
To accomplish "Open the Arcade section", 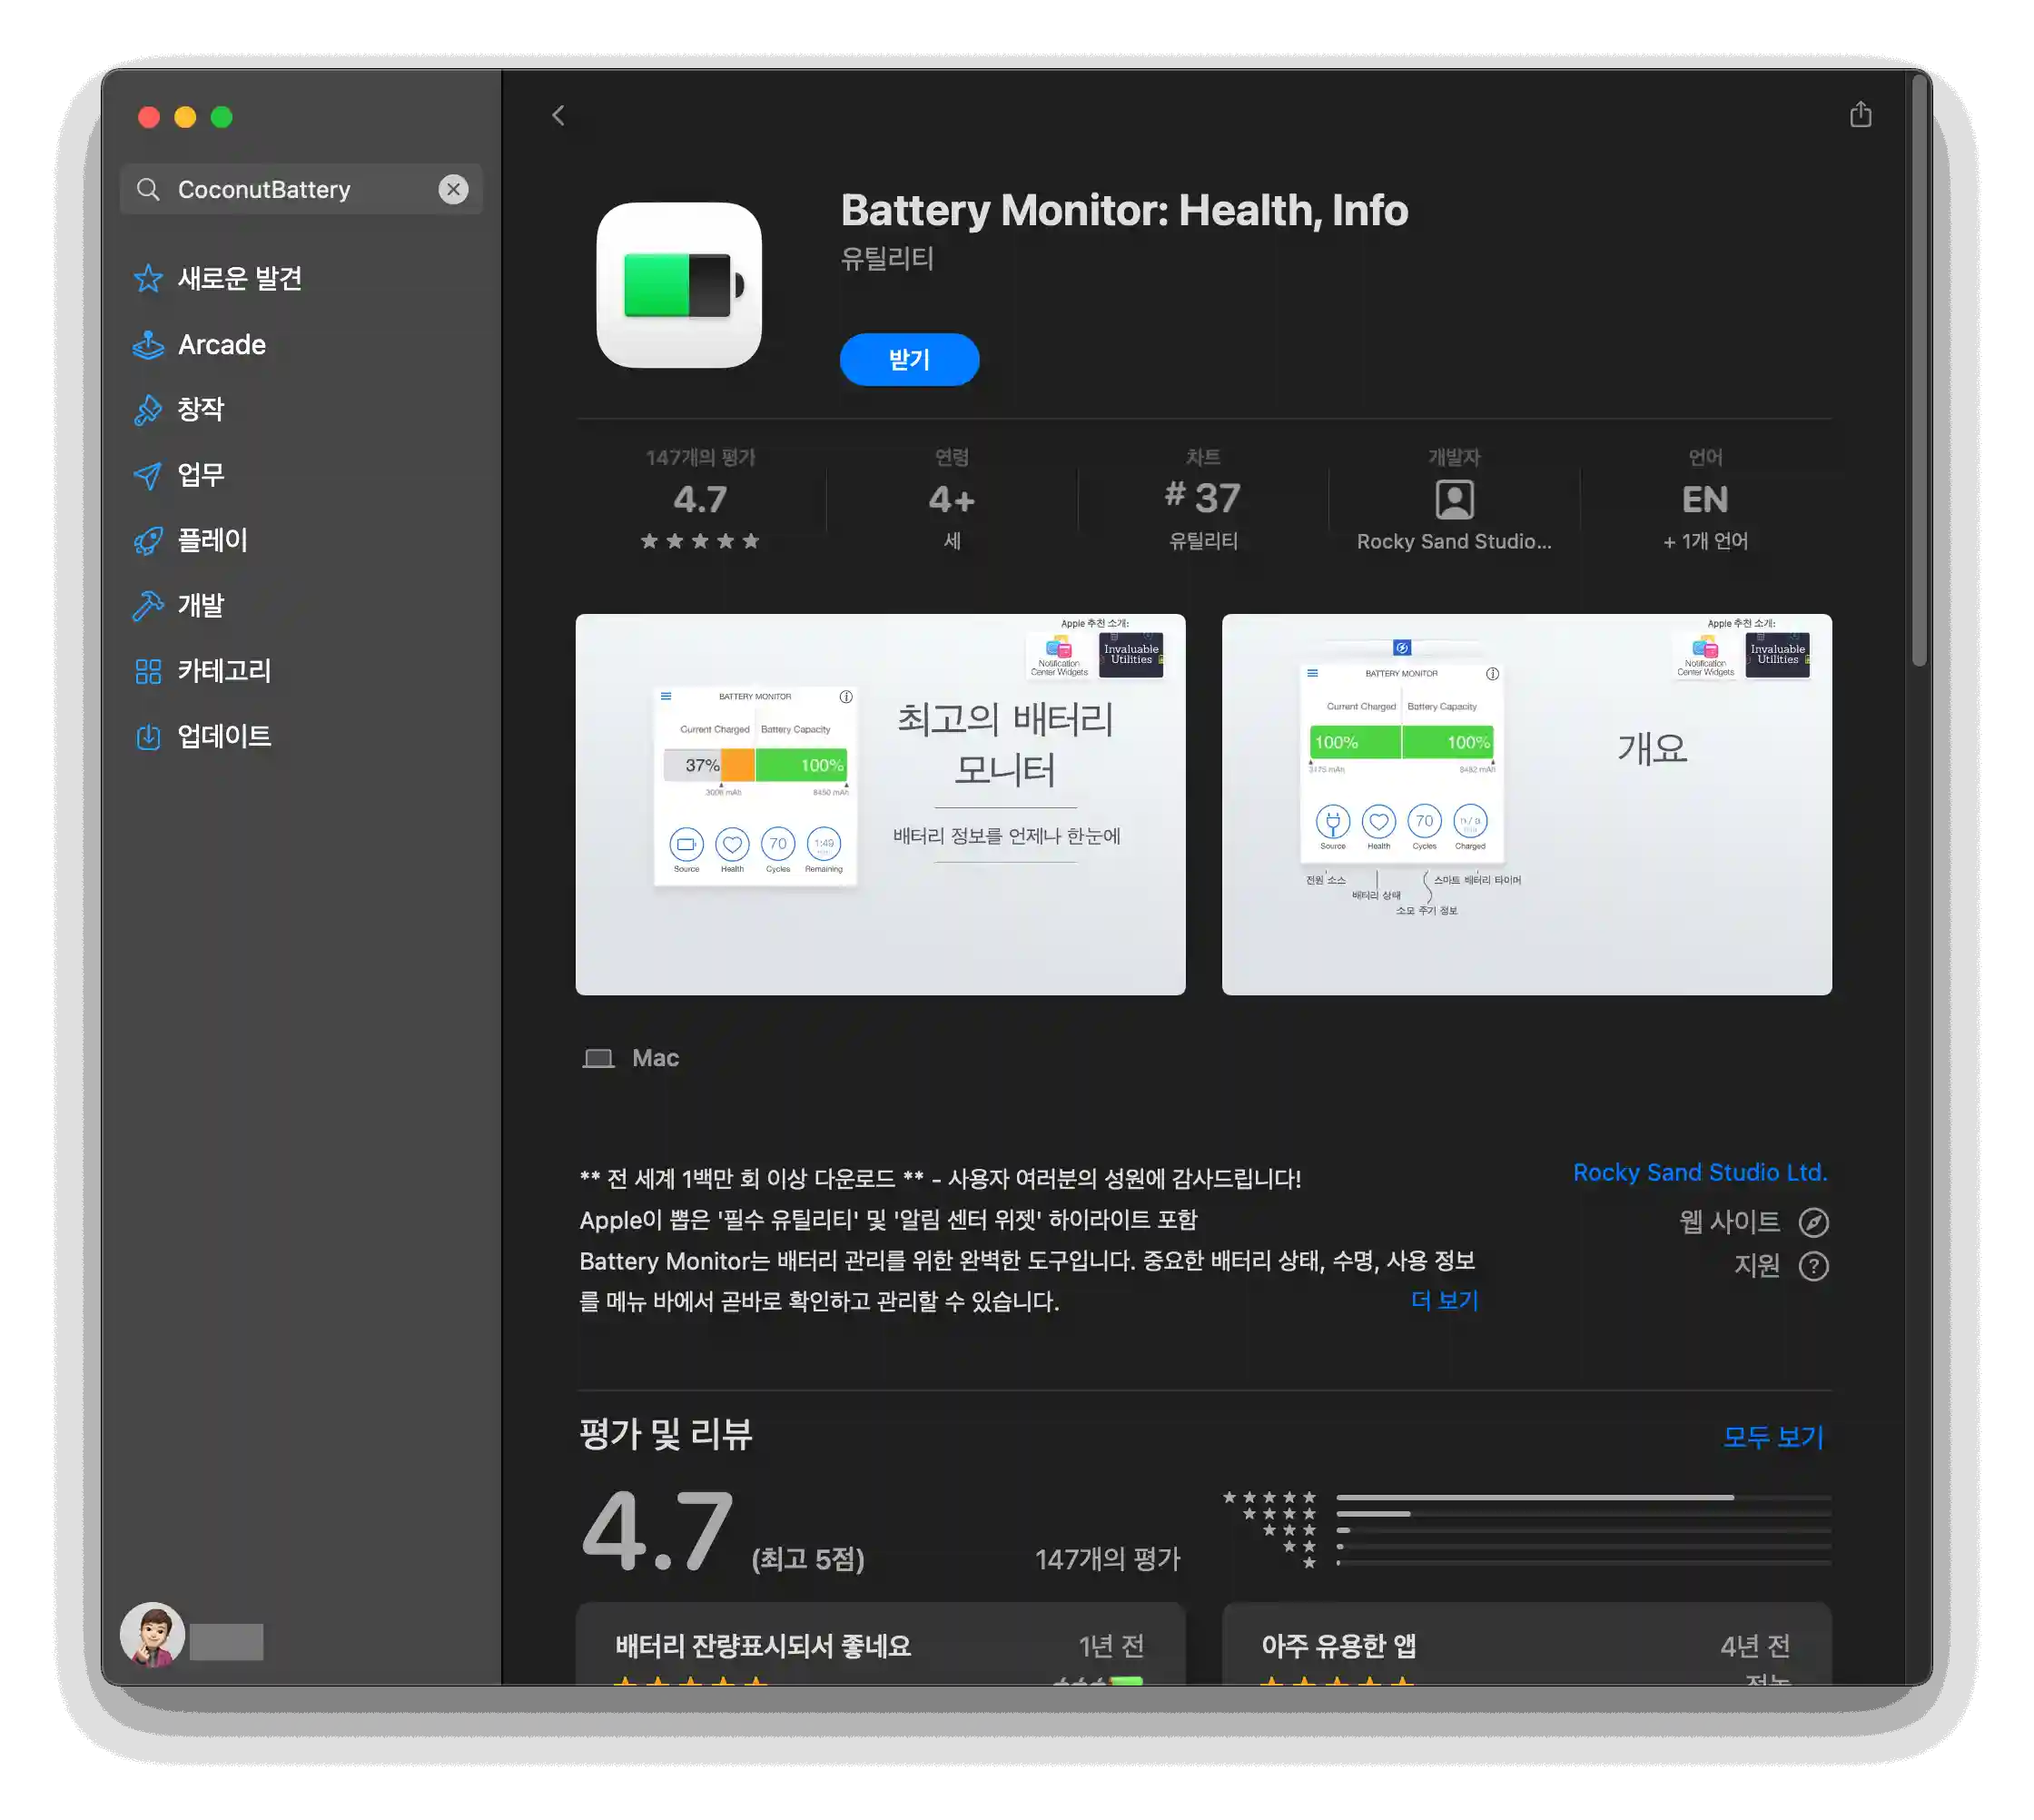I will (x=222, y=344).
